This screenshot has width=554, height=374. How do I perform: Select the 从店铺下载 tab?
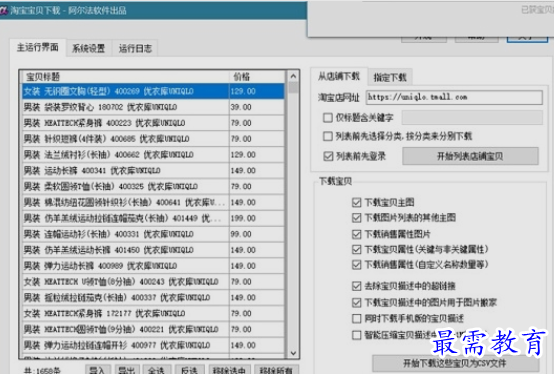(x=338, y=76)
